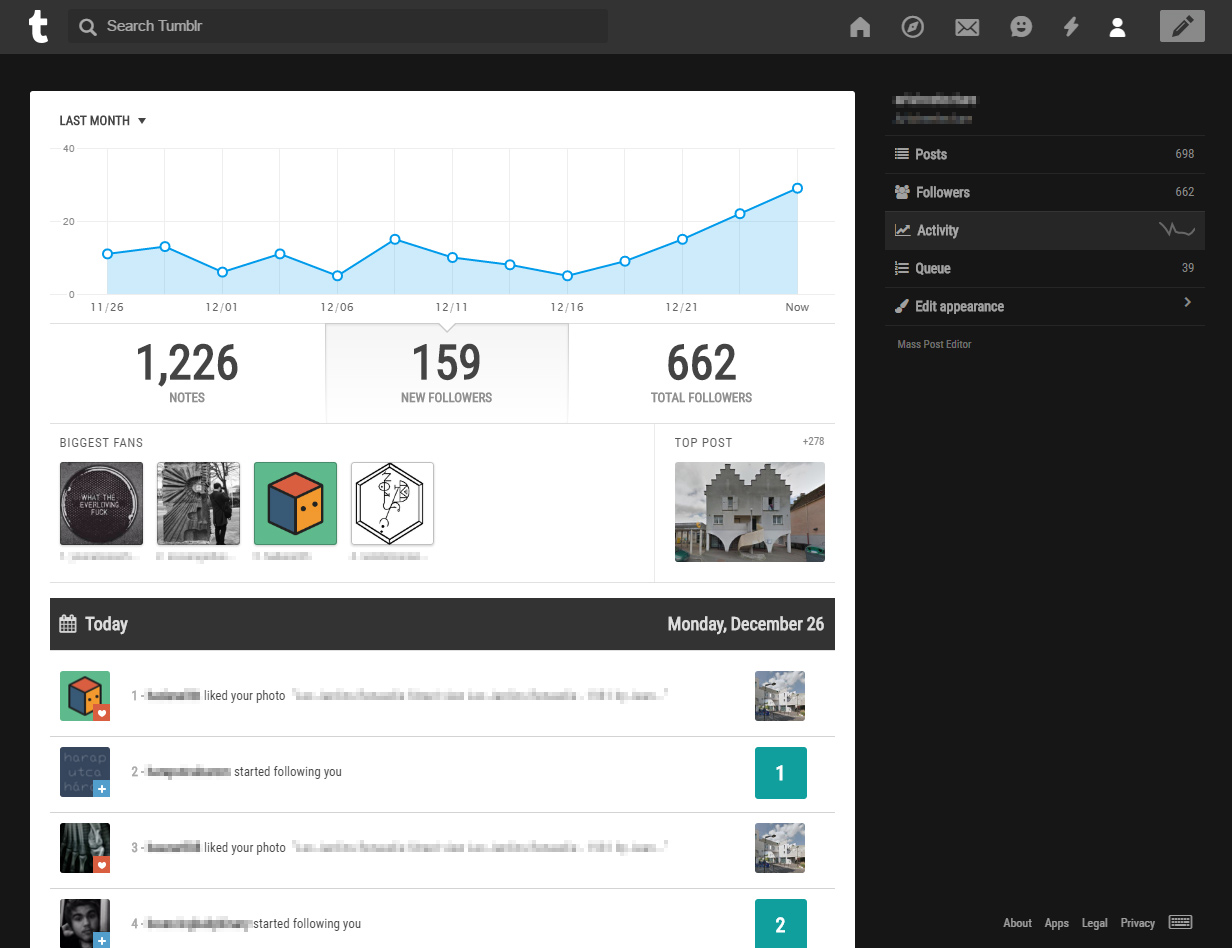Click the search magnifier icon
The image size is (1232, 948).
(88, 26)
